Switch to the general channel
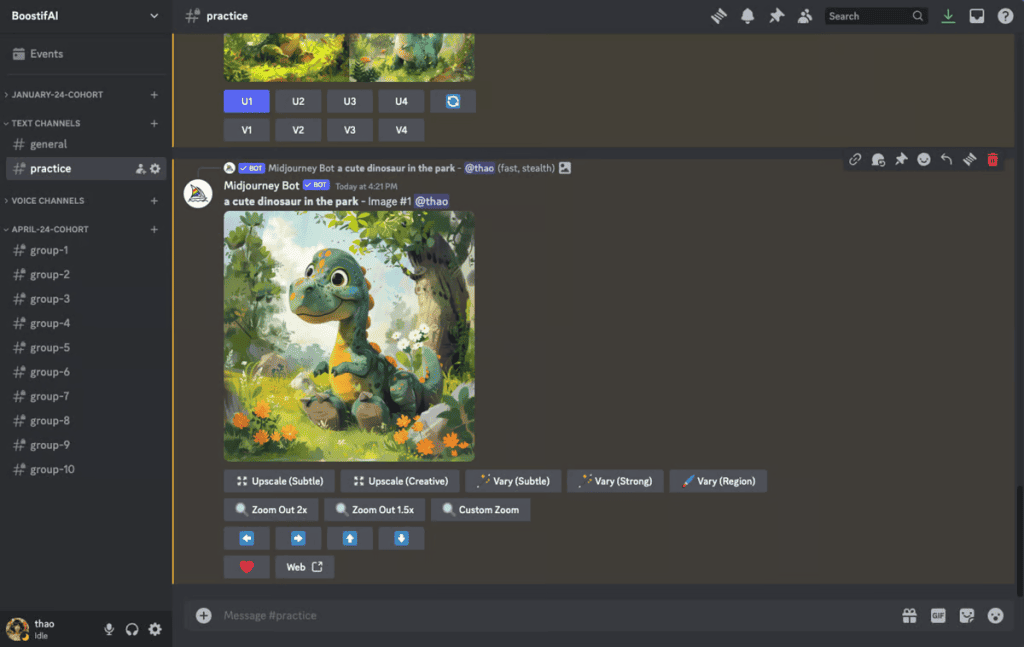1024x647 pixels. coord(48,144)
